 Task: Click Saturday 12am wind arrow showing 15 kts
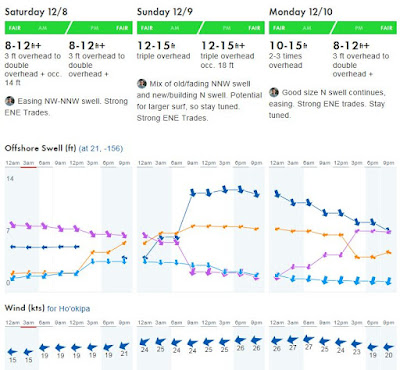(x=12, y=352)
